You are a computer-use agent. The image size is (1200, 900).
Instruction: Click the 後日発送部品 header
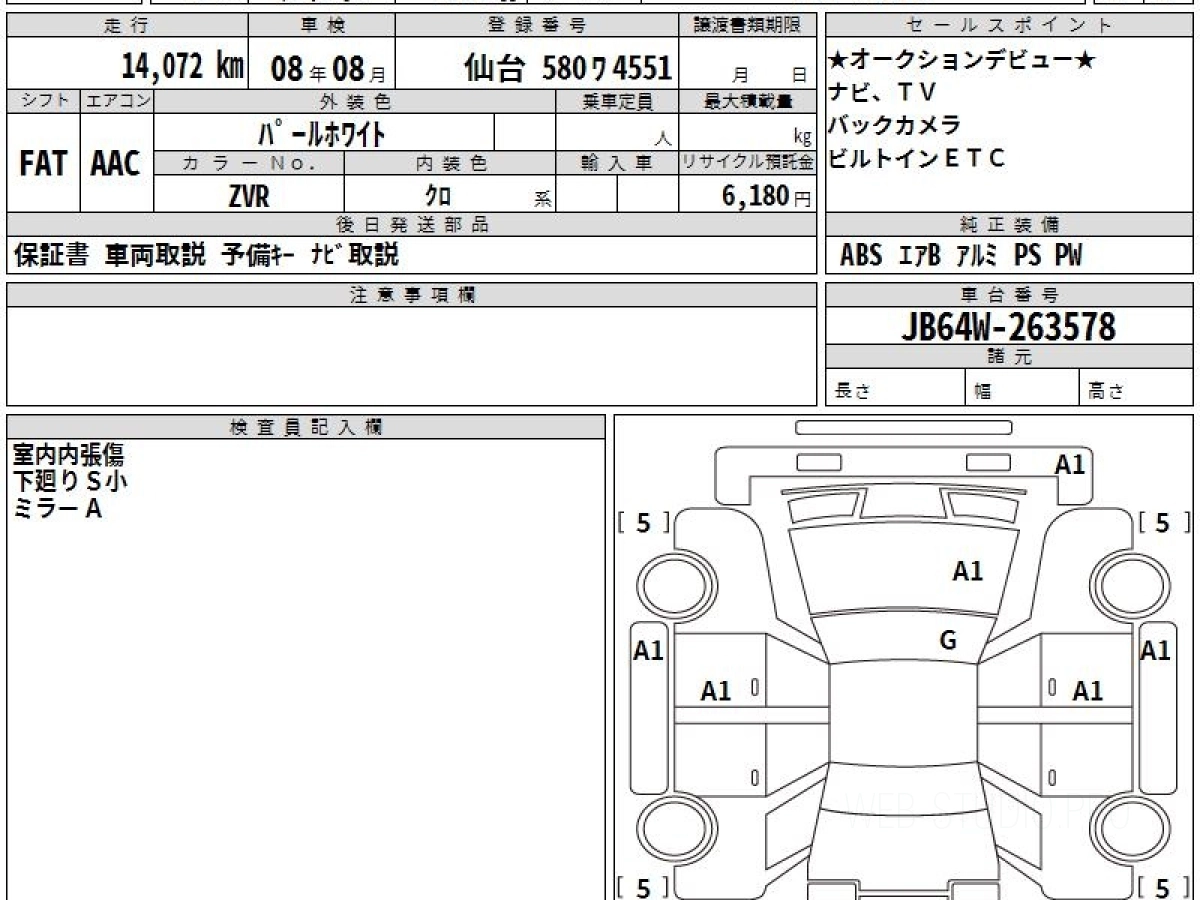(412, 225)
